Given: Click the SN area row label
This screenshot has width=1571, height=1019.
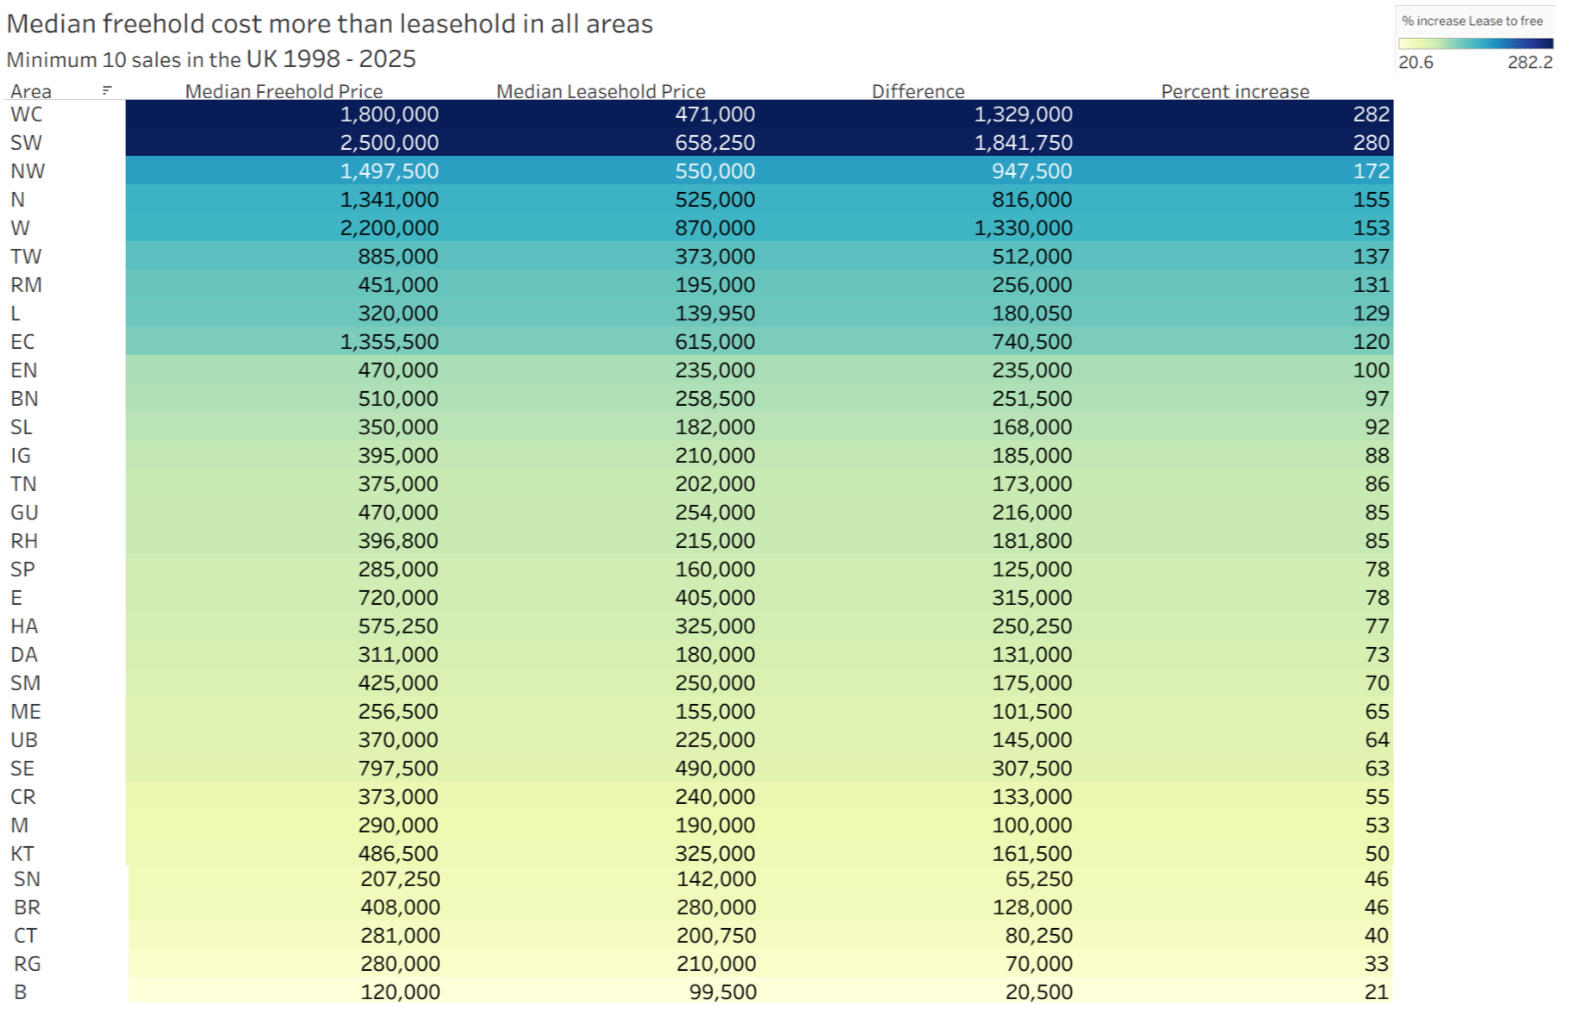Looking at the screenshot, I should pyautogui.click(x=27, y=879).
